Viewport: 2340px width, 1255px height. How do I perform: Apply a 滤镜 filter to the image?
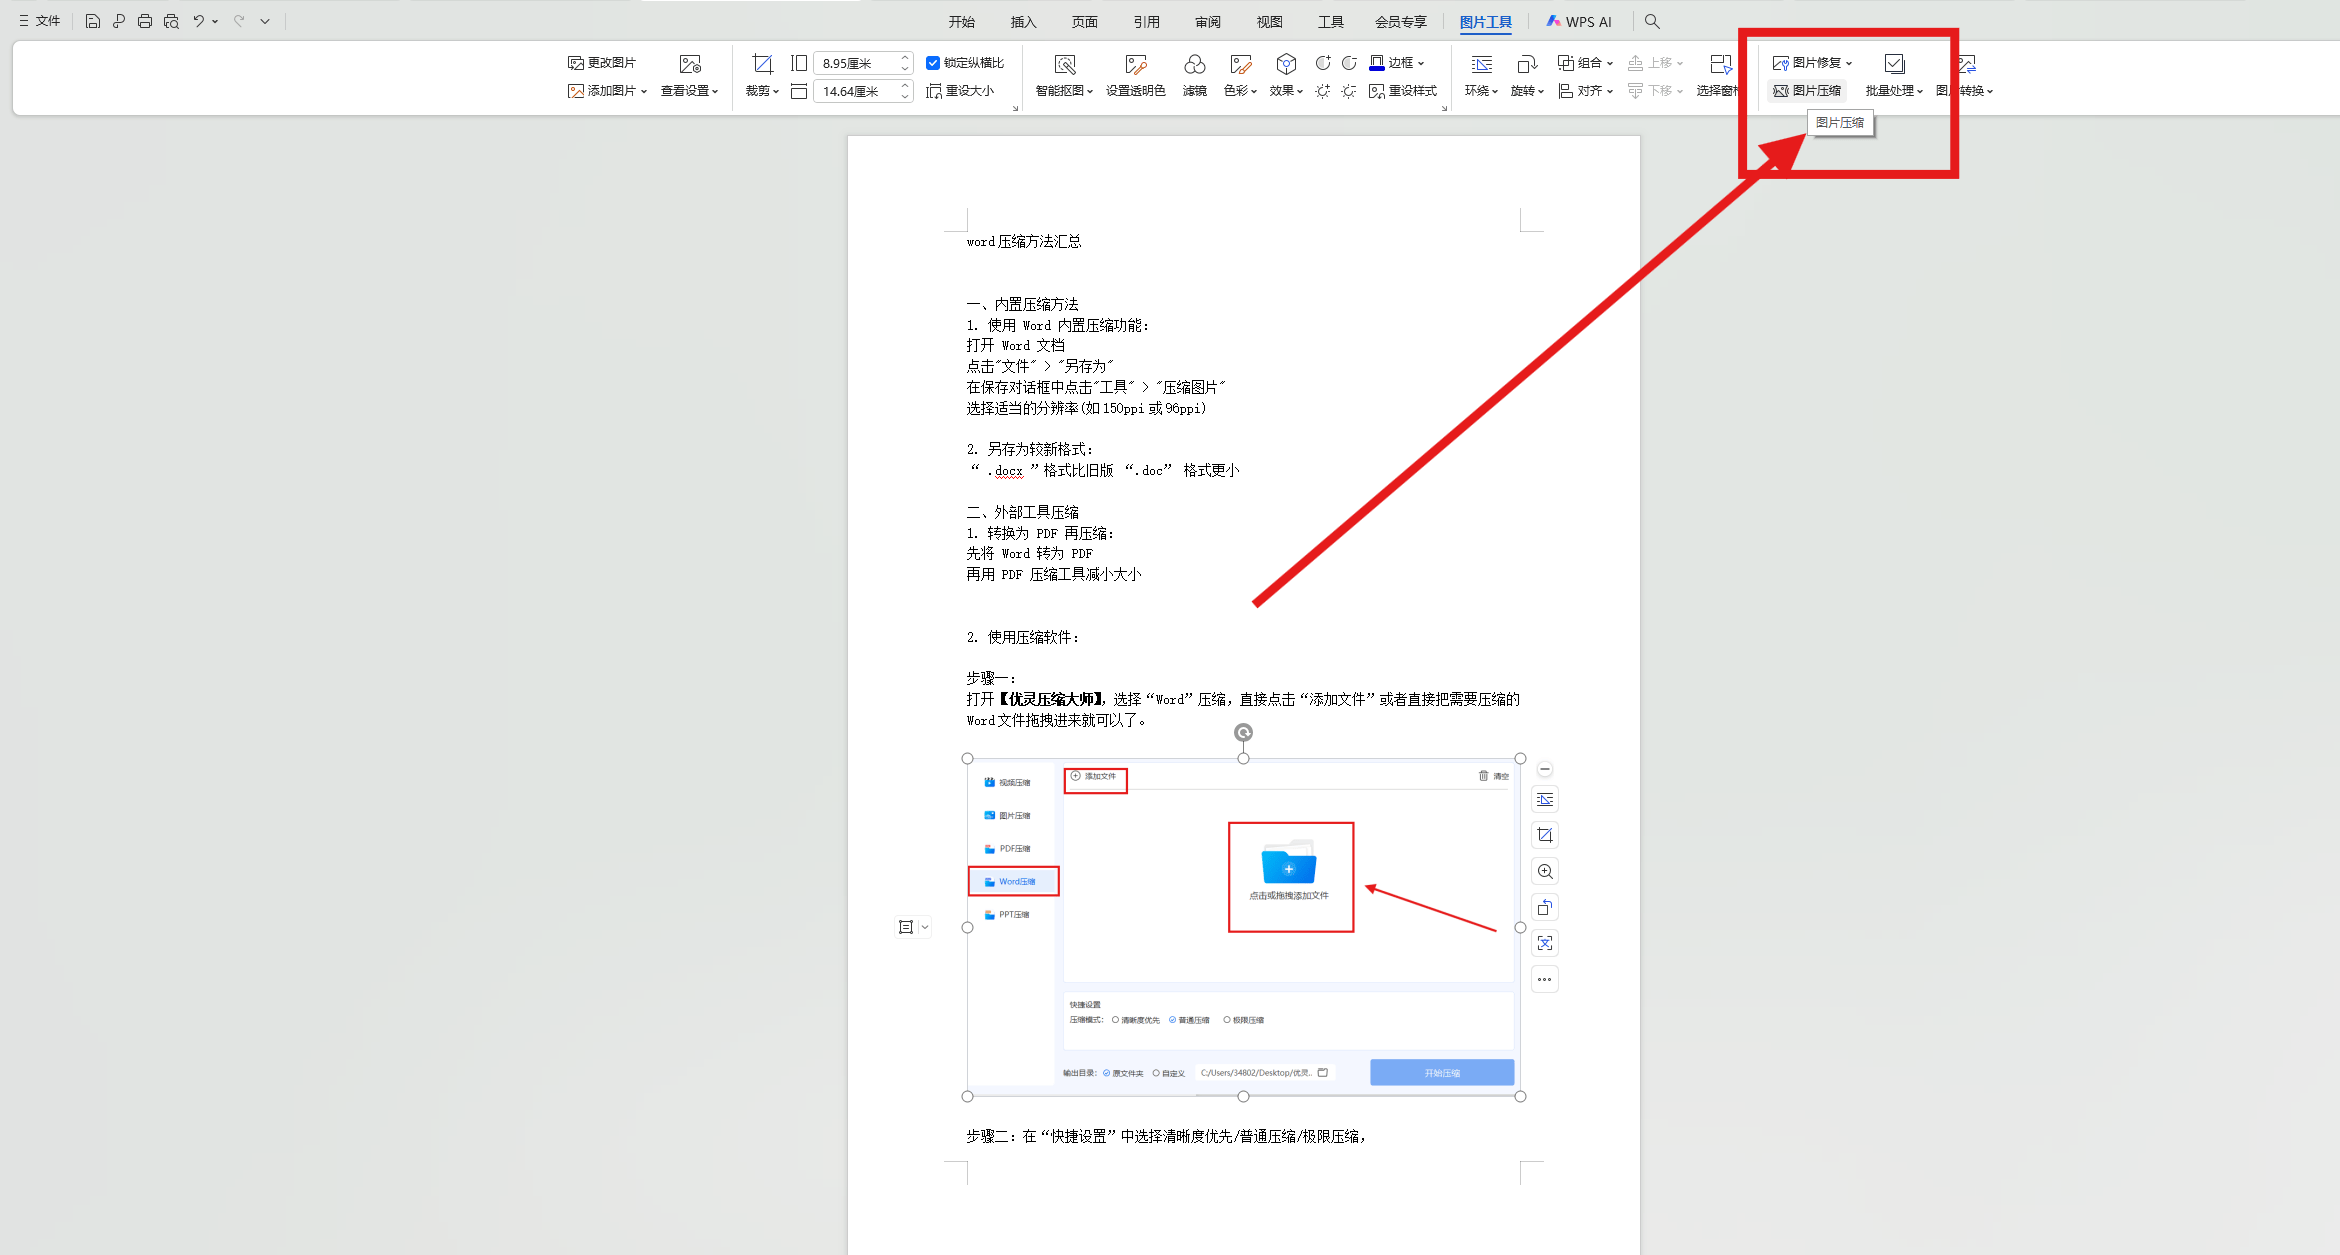(1194, 75)
